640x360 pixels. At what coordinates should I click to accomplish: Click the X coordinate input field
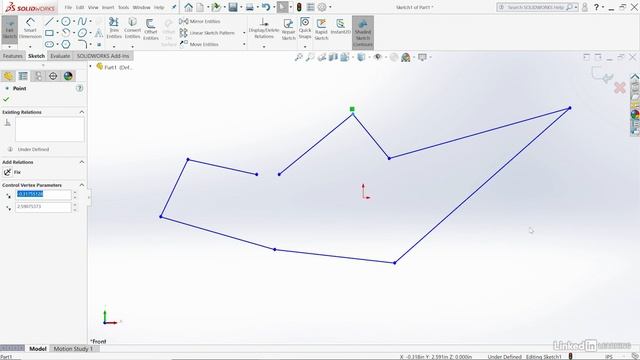43,194
